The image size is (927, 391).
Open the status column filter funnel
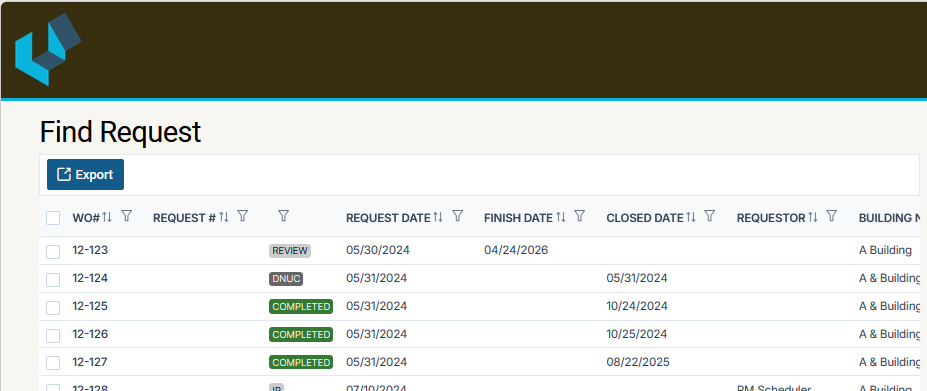[x=283, y=216]
